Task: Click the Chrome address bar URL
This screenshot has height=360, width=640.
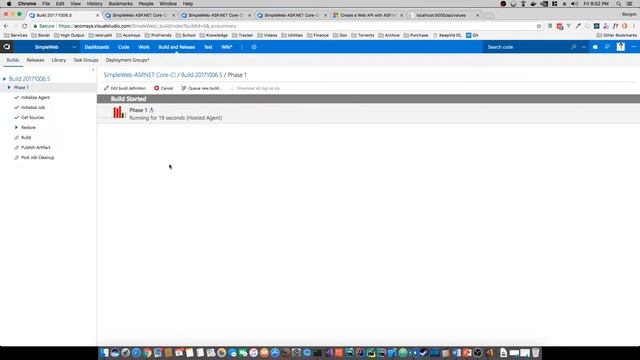Action: [147, 26]
